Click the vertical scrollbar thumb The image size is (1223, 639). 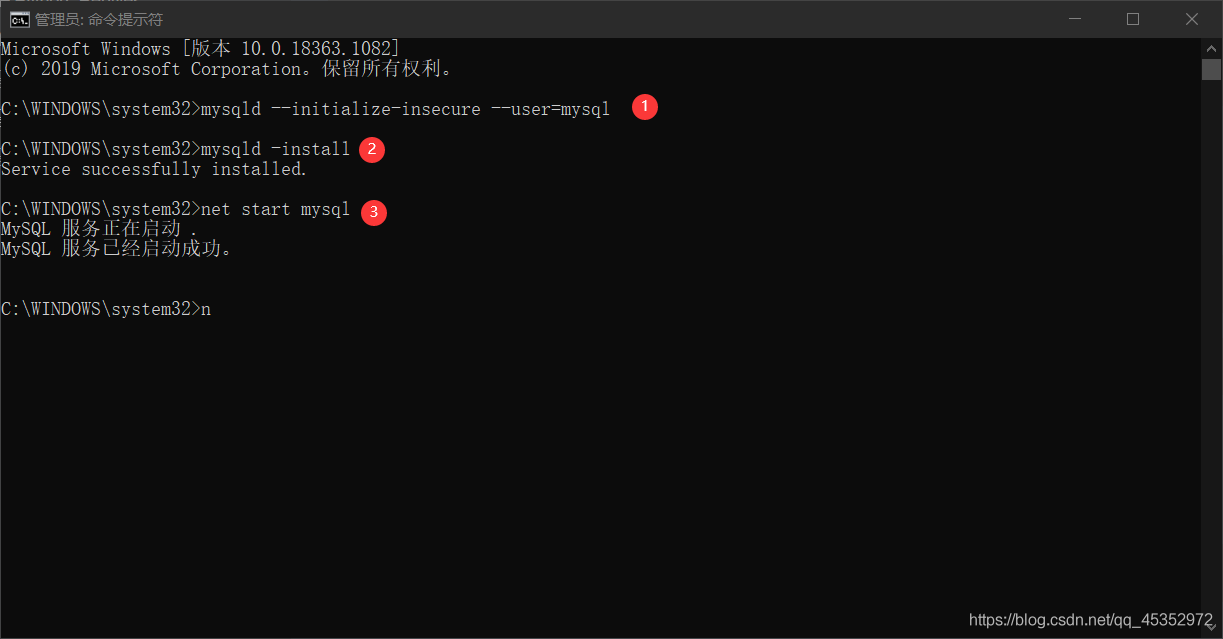(x=1211, y=69)
